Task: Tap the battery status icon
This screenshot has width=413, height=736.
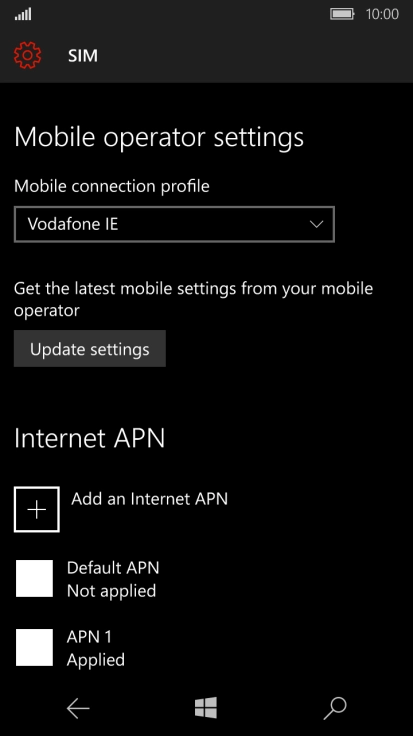Action: pos(342,14)
